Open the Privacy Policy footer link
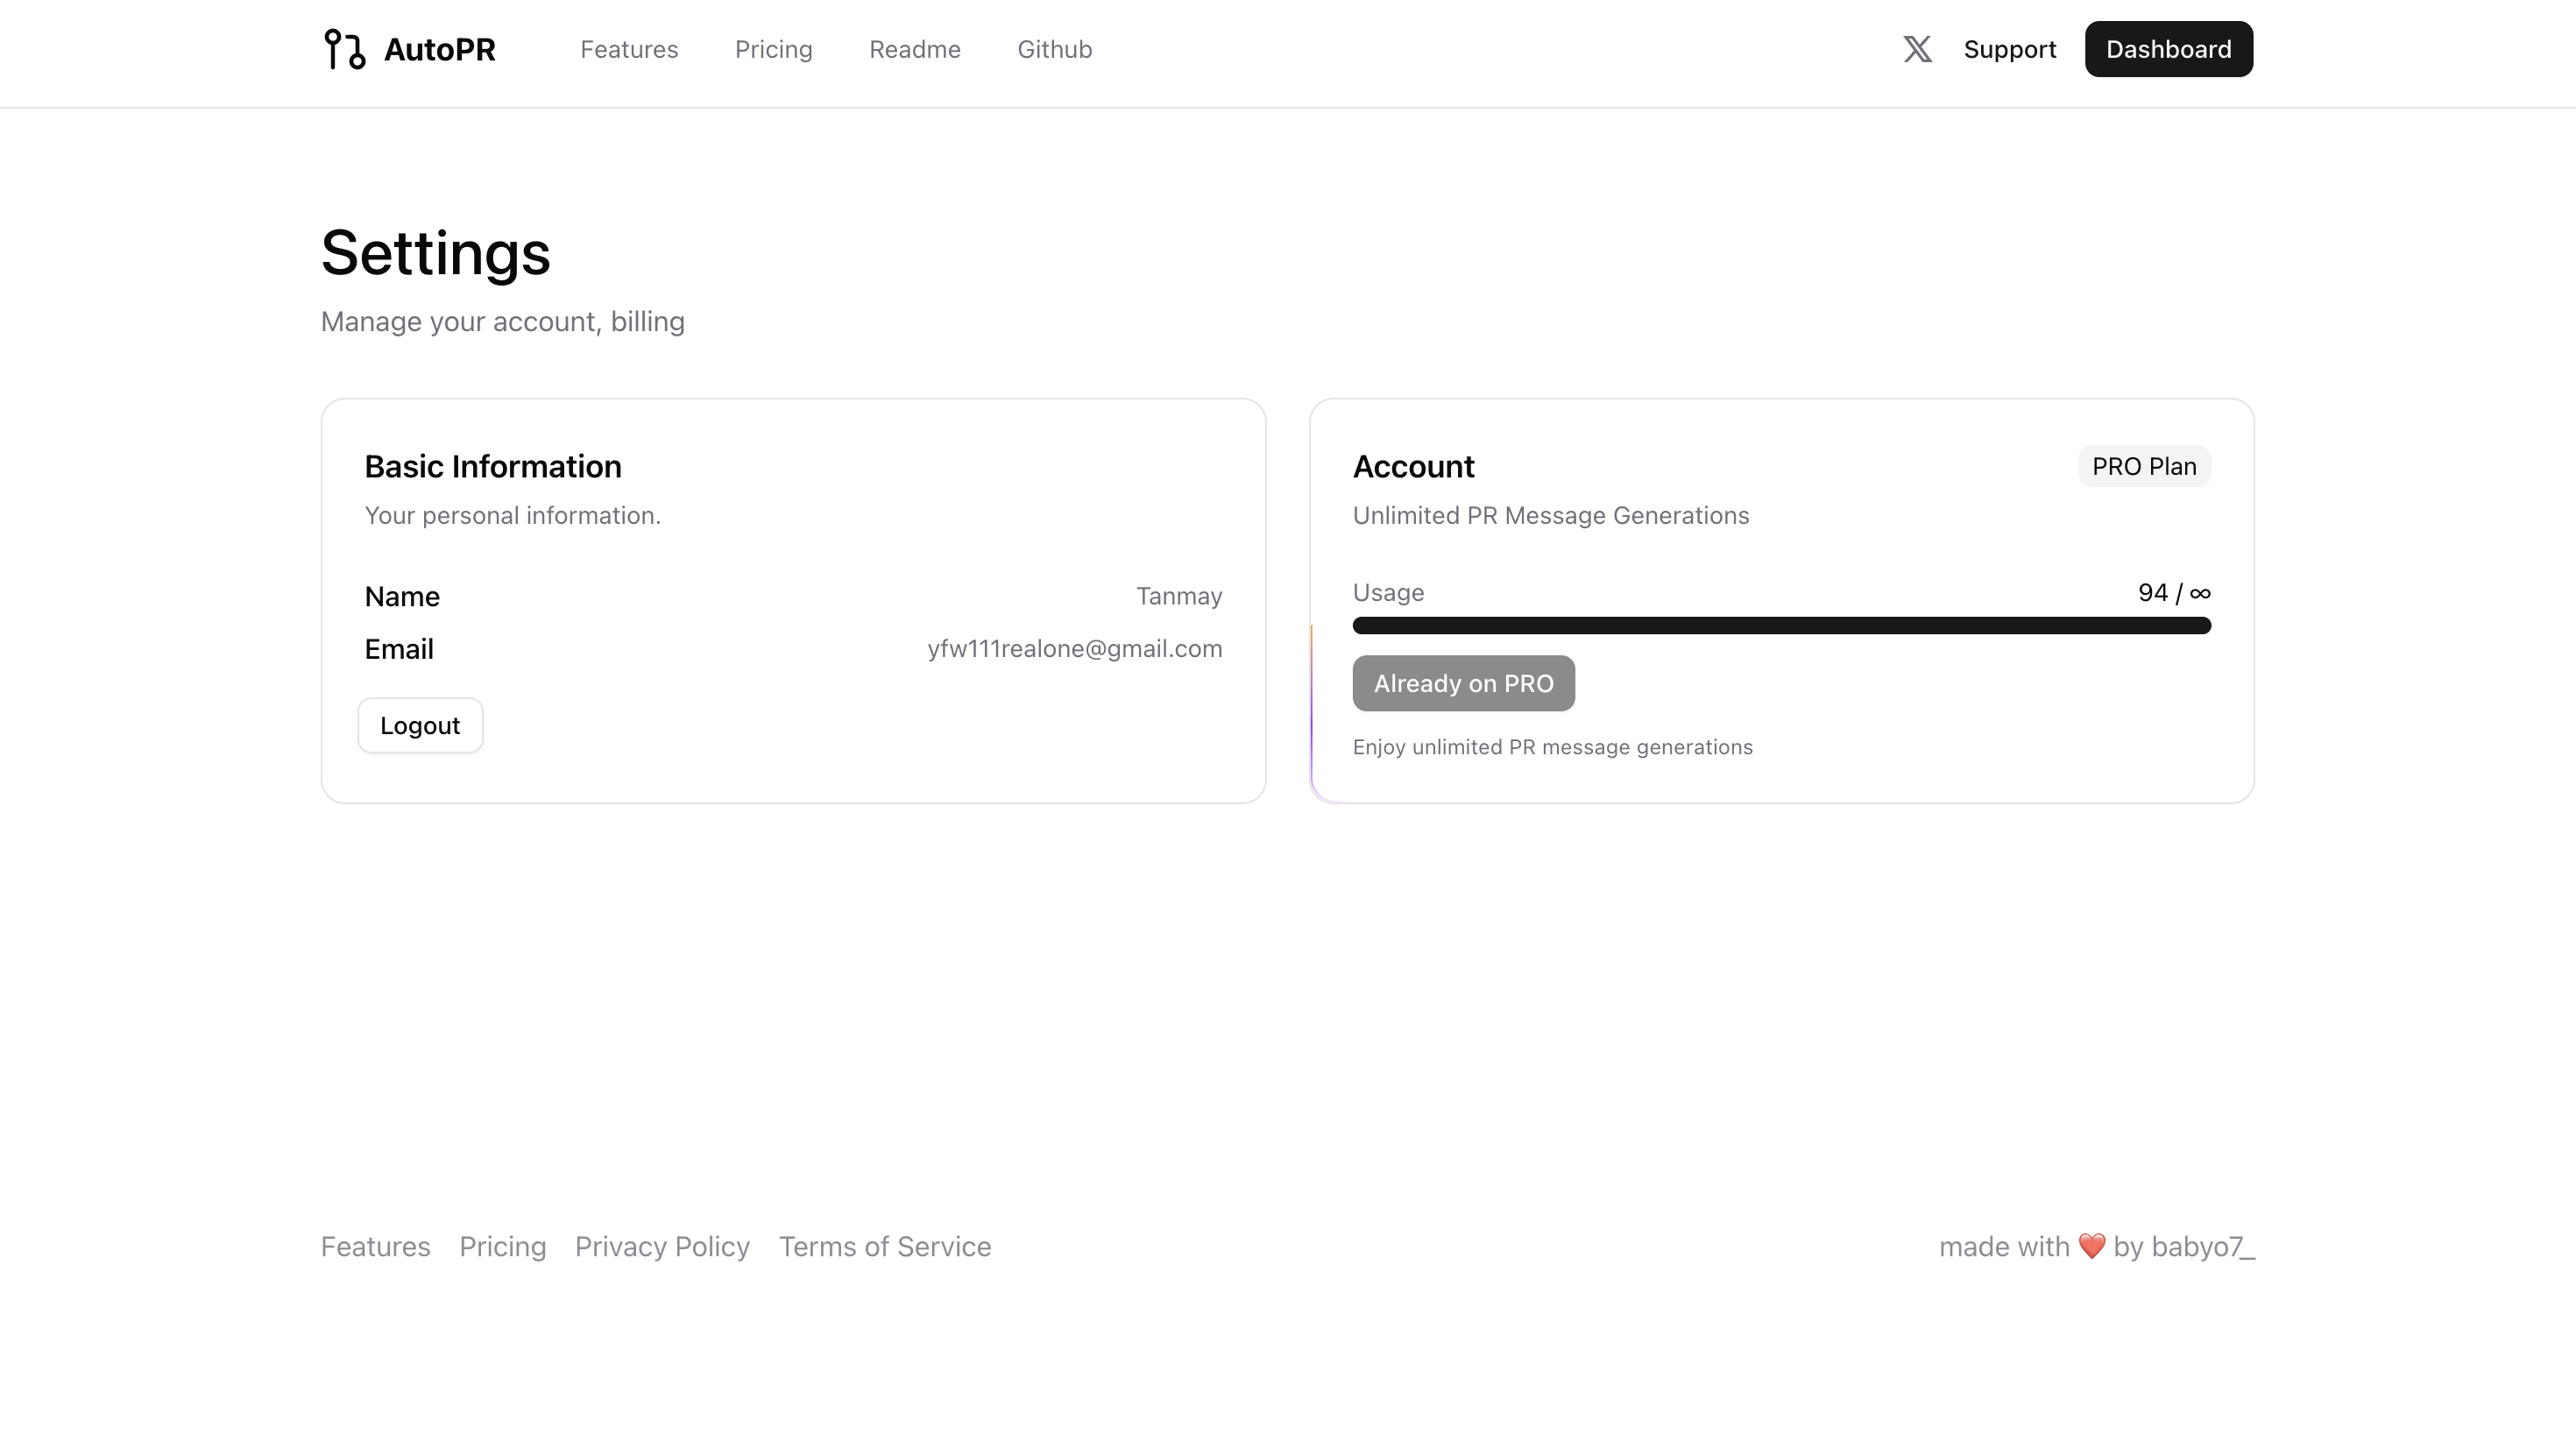2576x1449 pixels. 662,1246
